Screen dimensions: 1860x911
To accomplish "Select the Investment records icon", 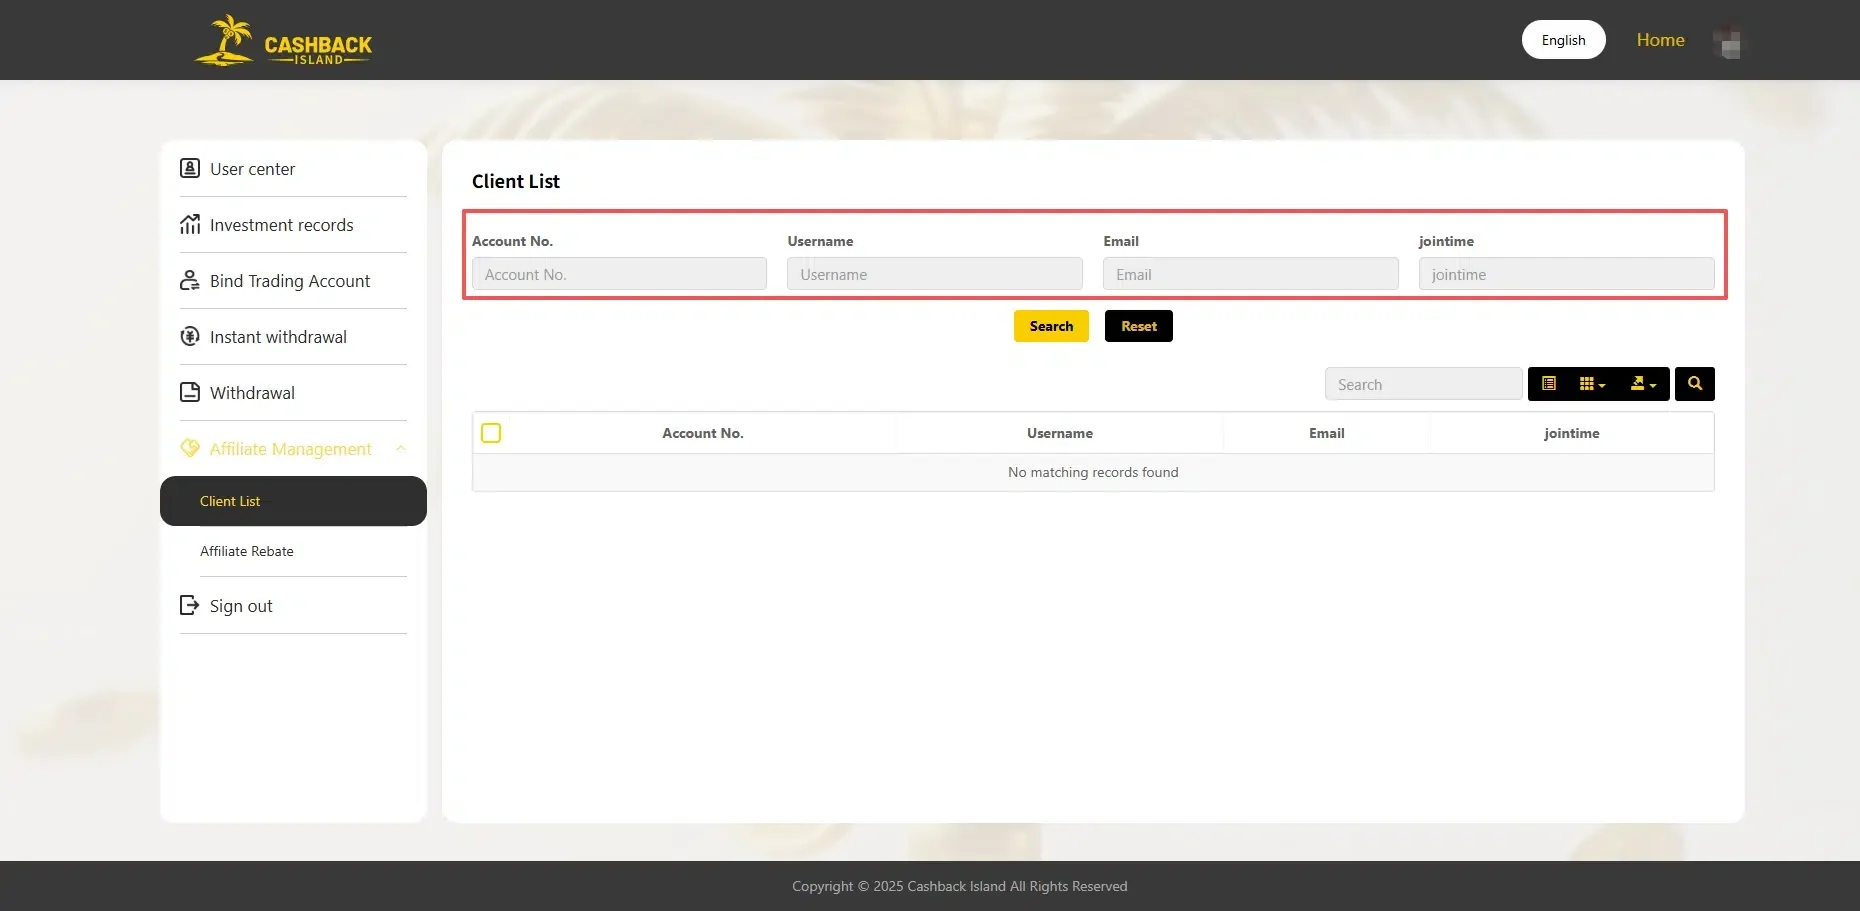I will click(x=190, y=224).
